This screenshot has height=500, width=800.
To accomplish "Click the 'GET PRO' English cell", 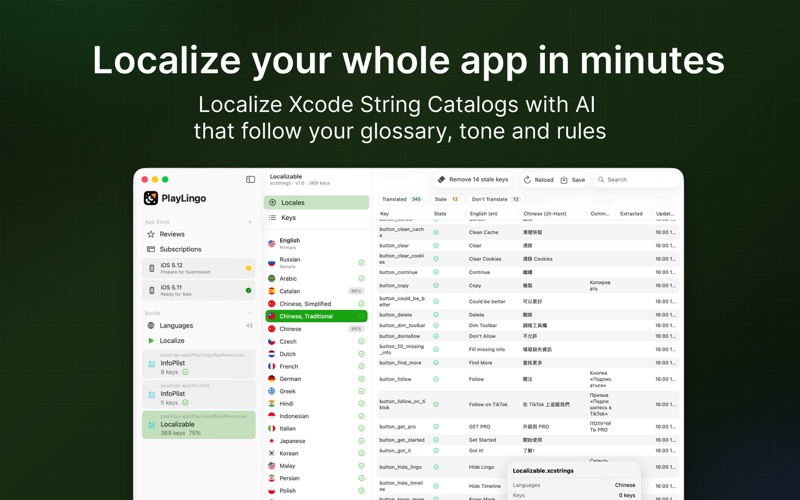I will [x=480, y=427].
